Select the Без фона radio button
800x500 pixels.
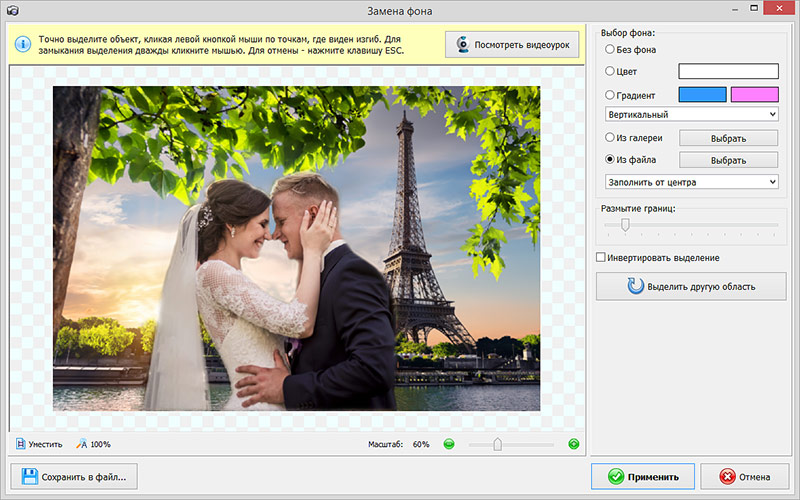(610, 49)
